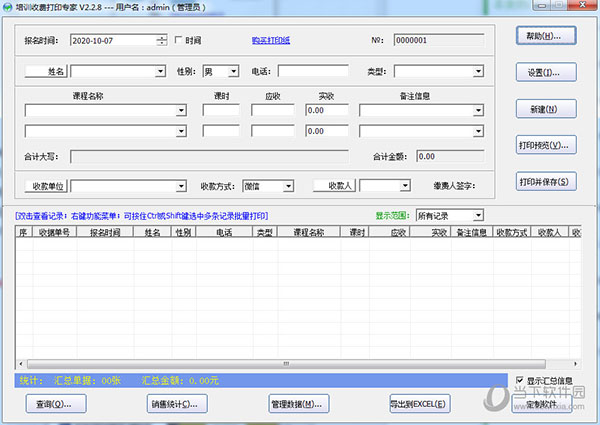
Task: Click the 应收 table column header
Action: point(390,232)
